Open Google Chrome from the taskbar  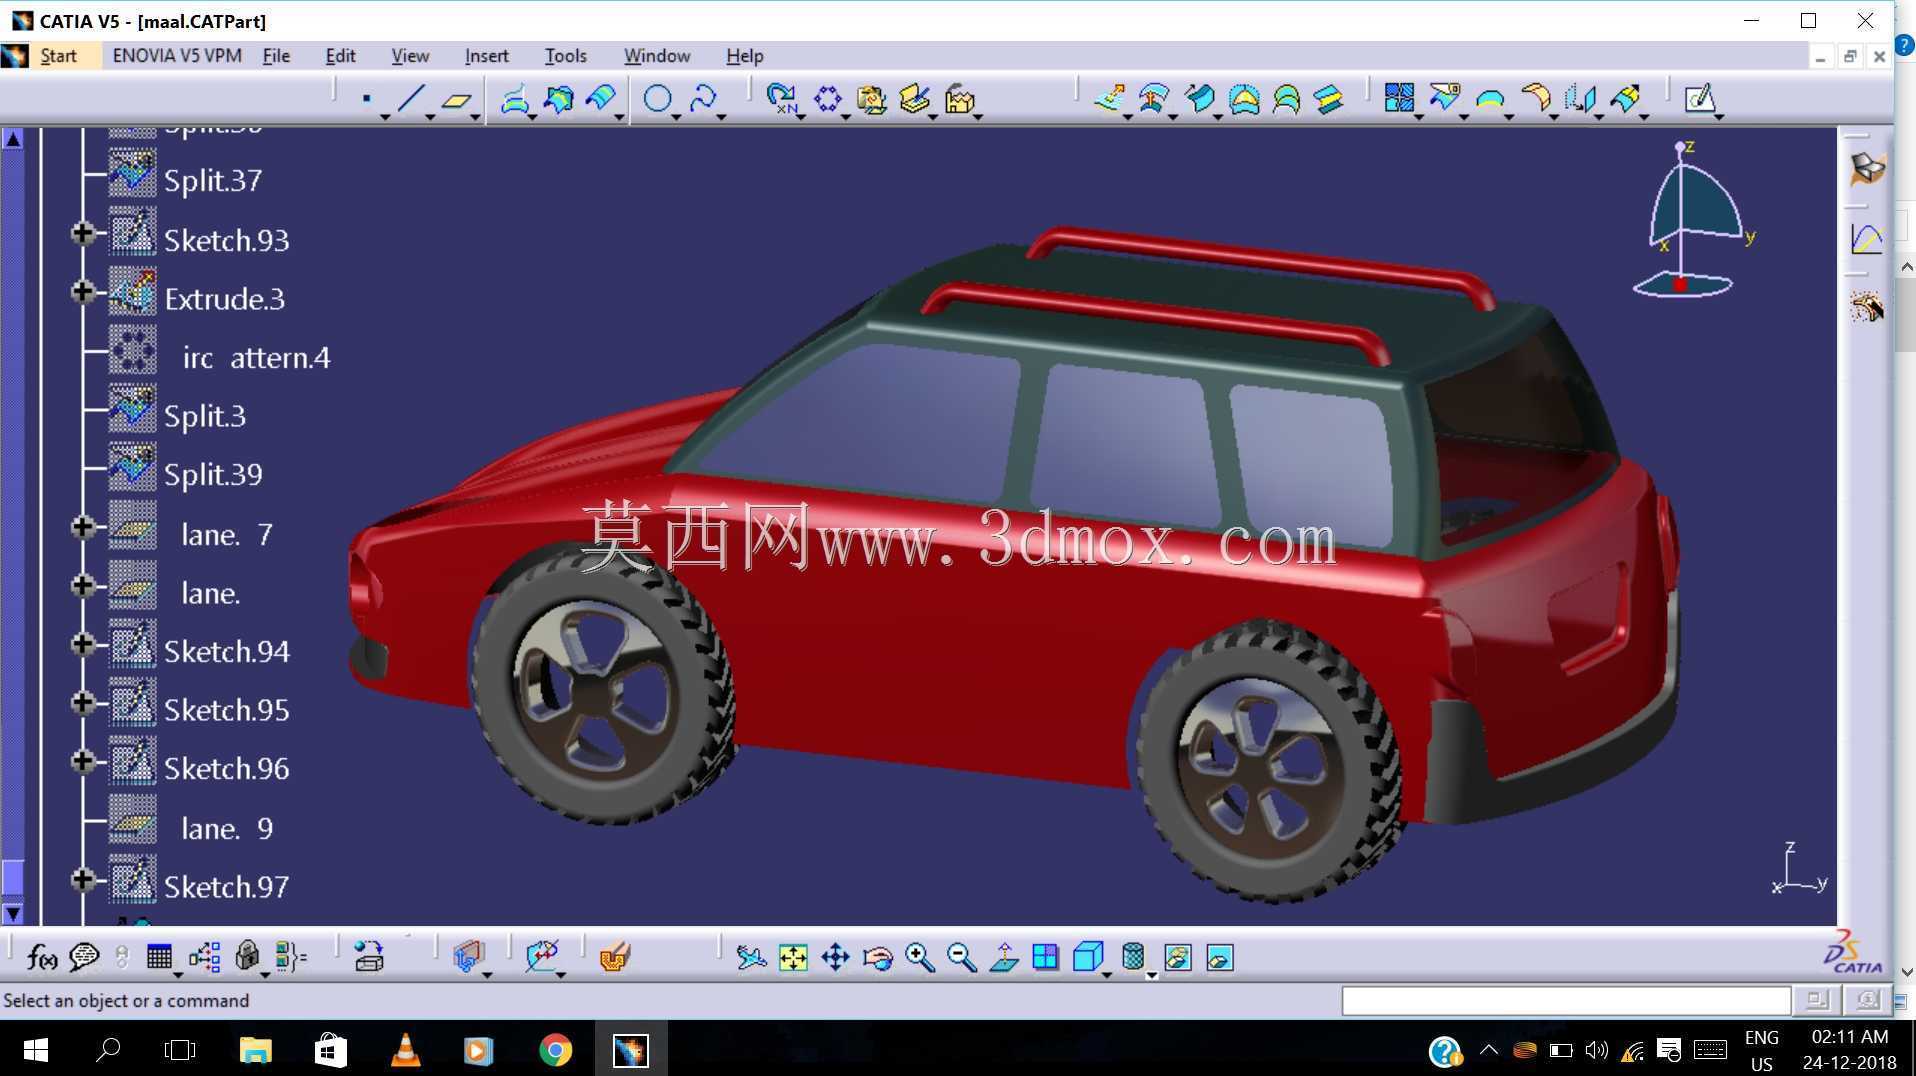(555, 1050)
